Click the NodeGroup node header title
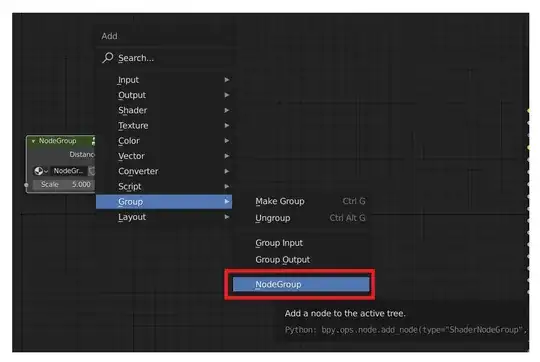Image resolution: width=540 pixels, height=362 pixels. pyautogui.click(x=58, y=141)
